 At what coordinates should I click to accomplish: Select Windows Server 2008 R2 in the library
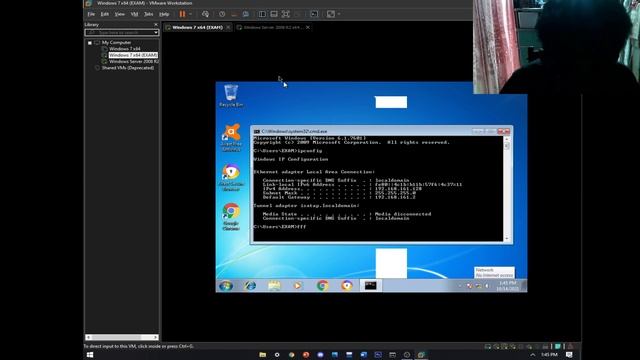tap(133, 61)
